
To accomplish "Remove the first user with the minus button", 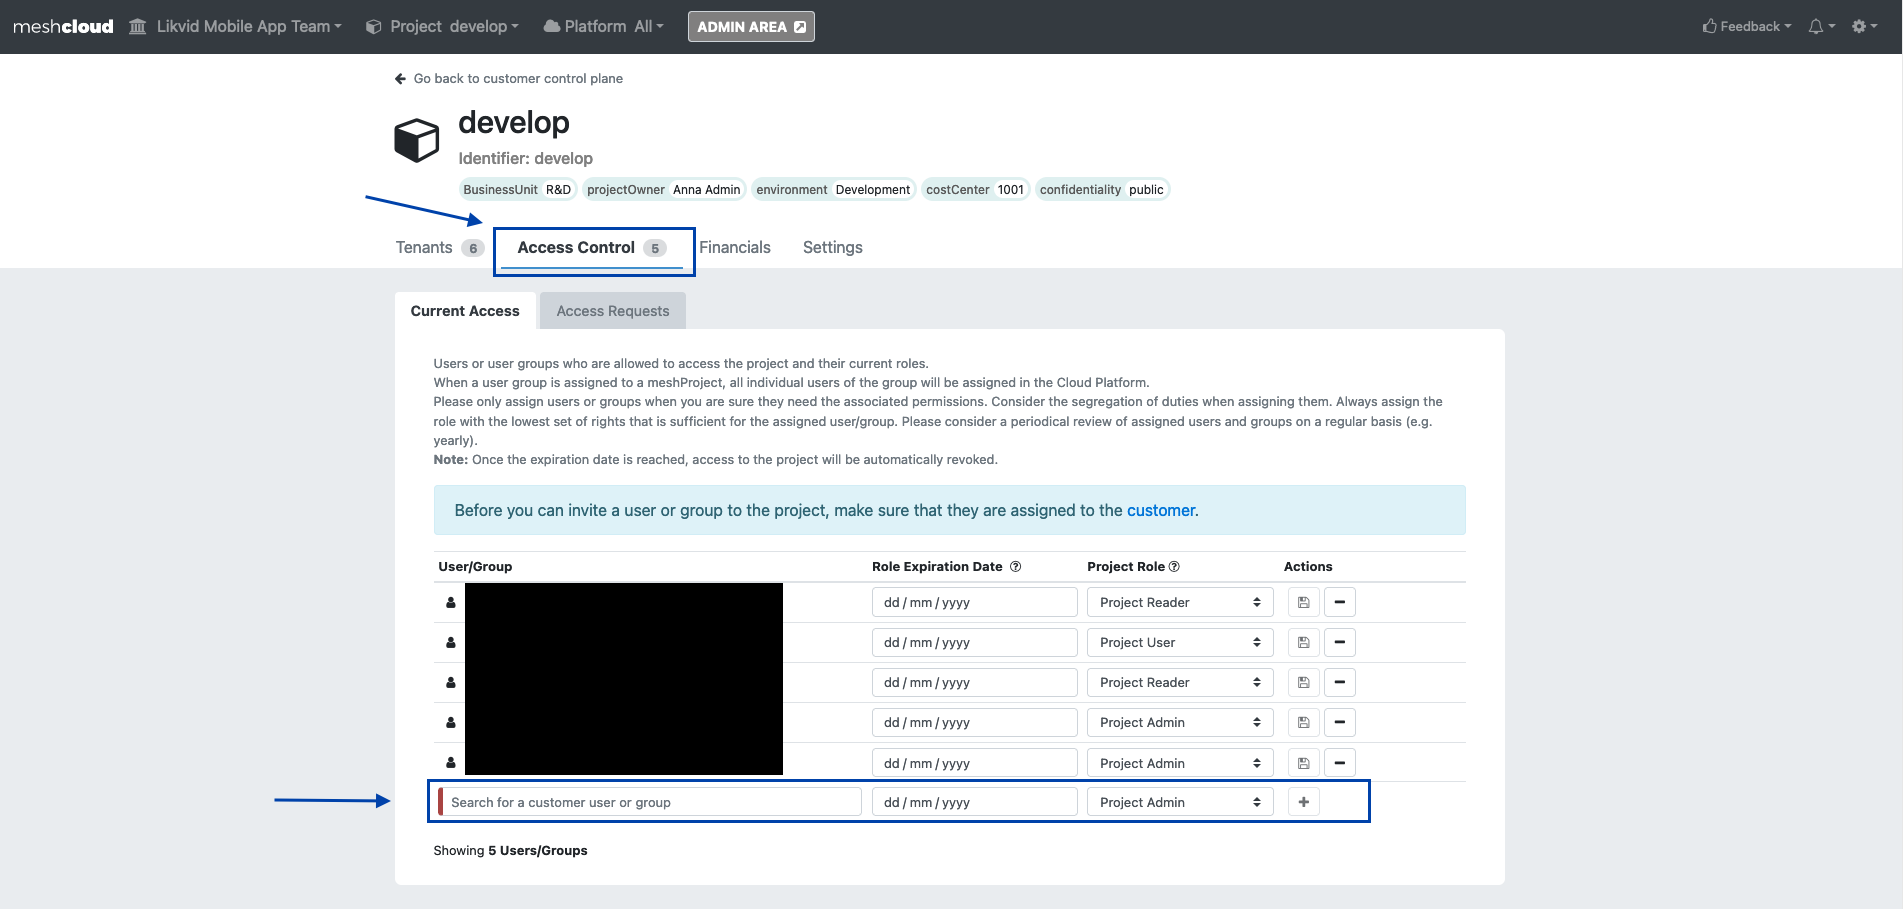I will (1339, 603).
